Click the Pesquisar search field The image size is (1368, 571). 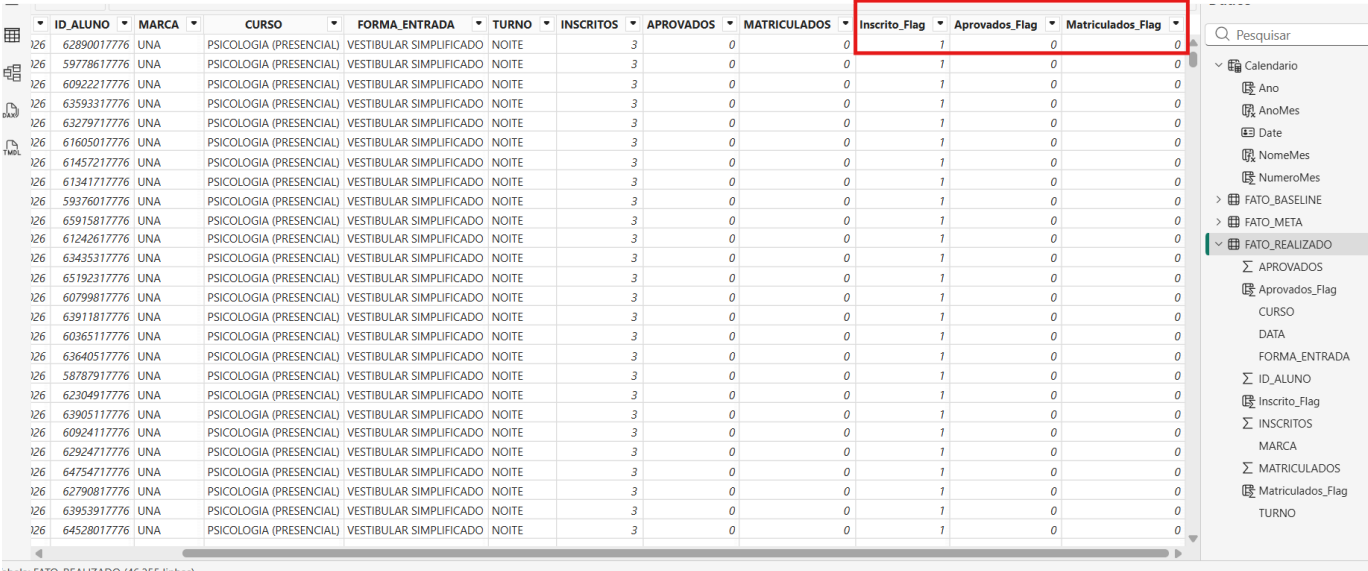[x=1287, y=35]
